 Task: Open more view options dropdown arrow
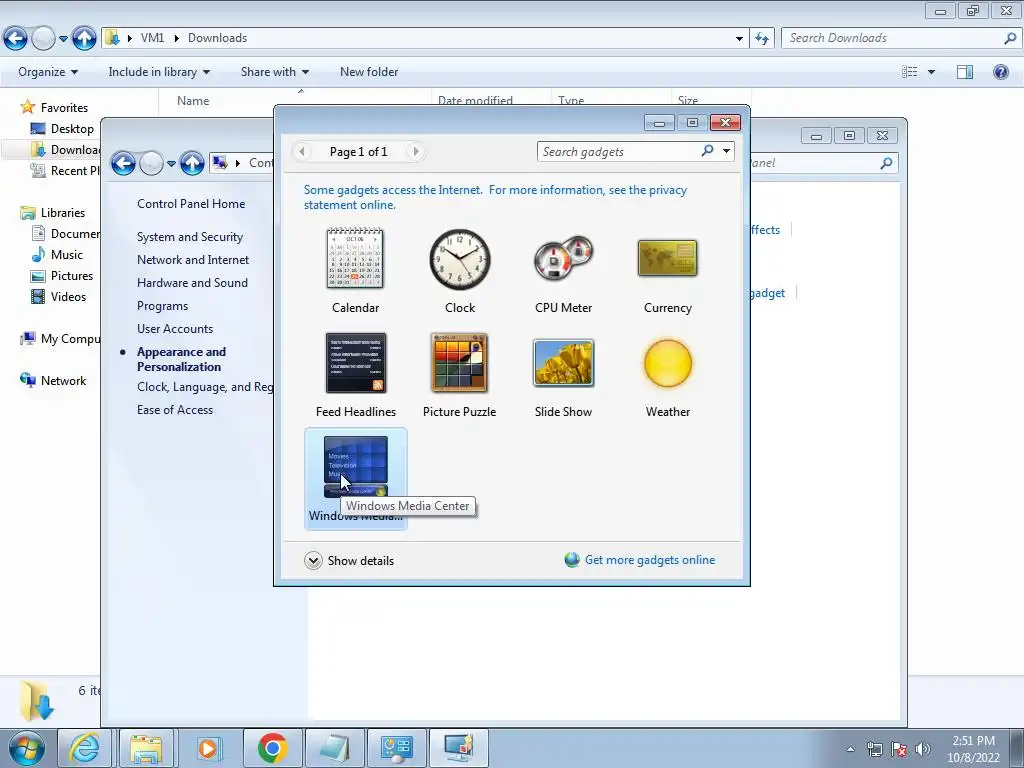point(931,72)
